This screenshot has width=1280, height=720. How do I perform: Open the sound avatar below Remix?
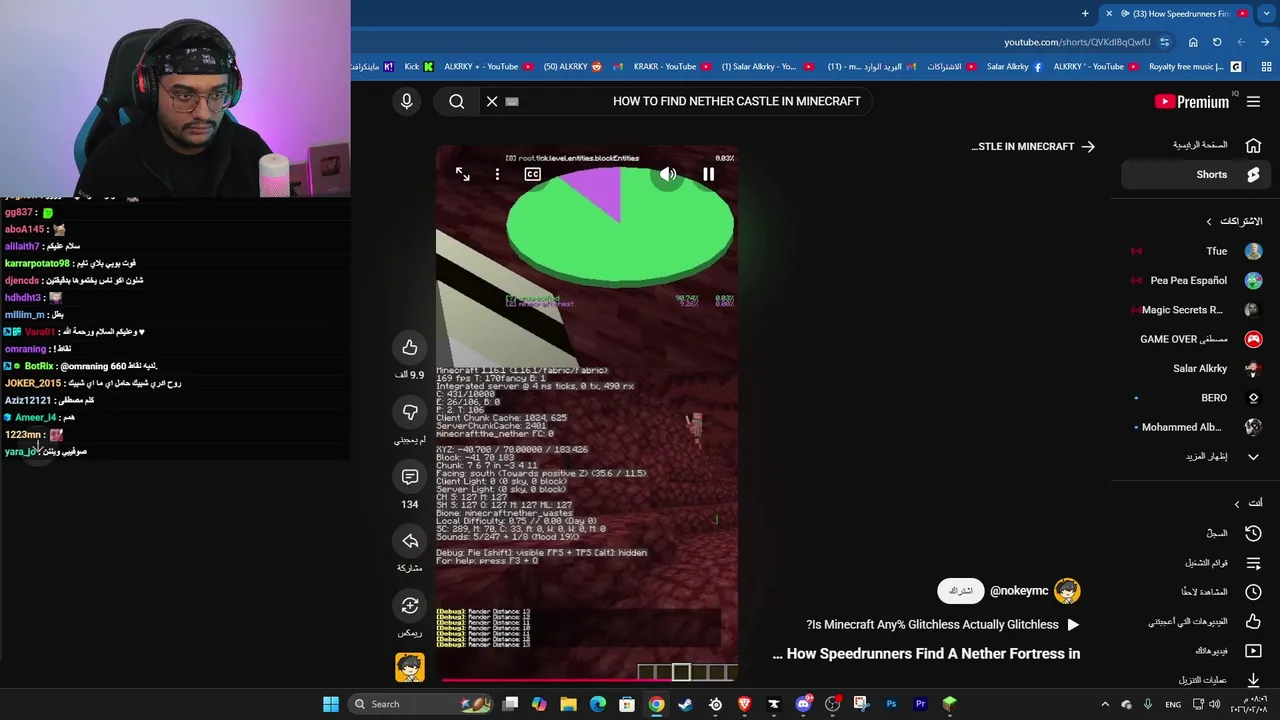(x=410, y=667)
